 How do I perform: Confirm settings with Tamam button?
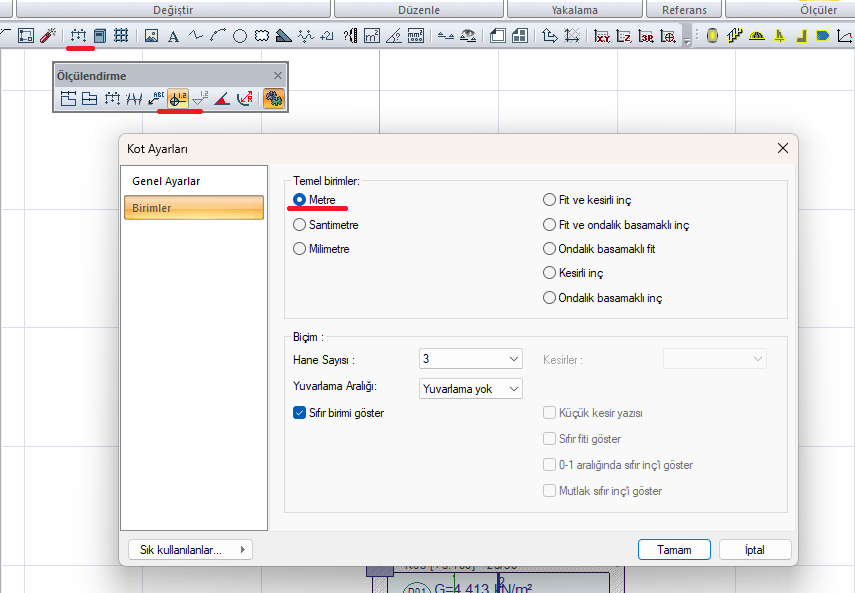point(674,550)
